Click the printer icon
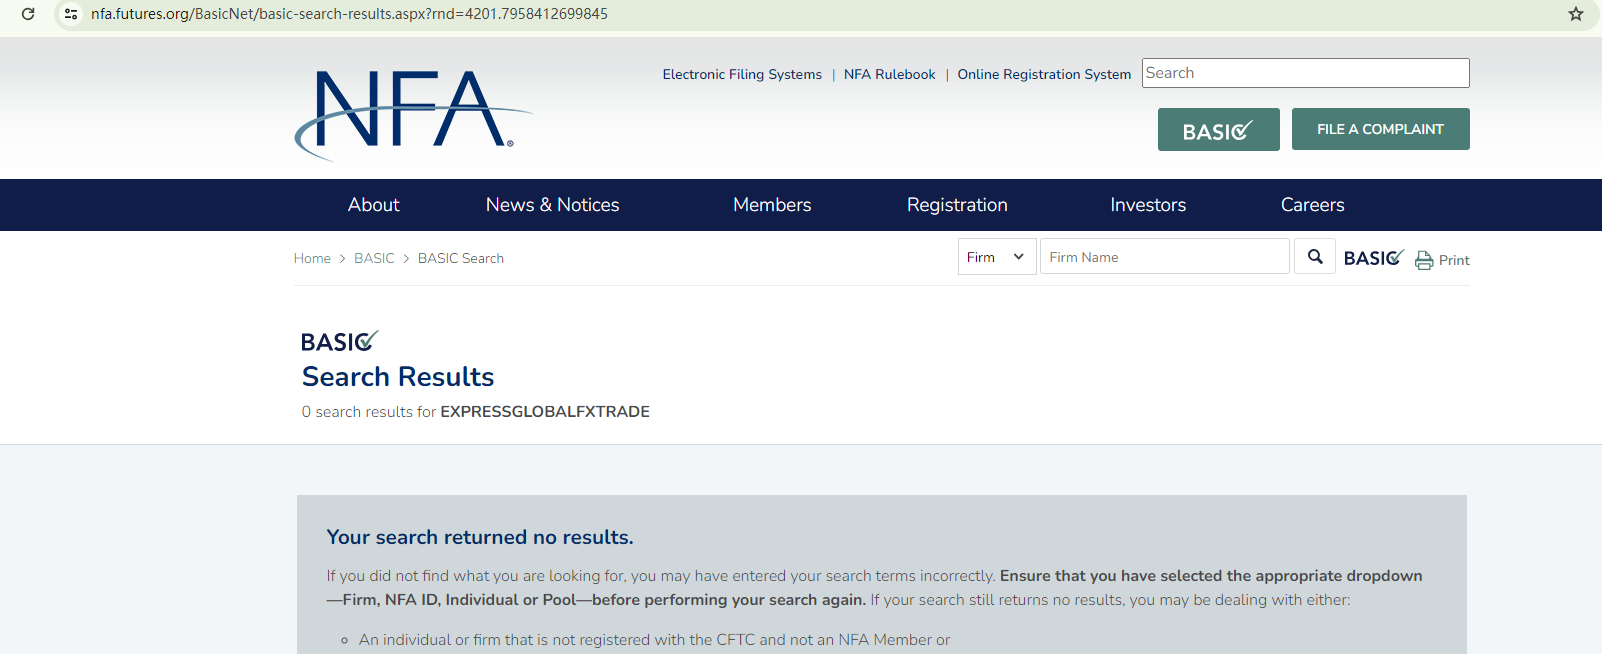The image size is (1602, 654). point(1424,260)
